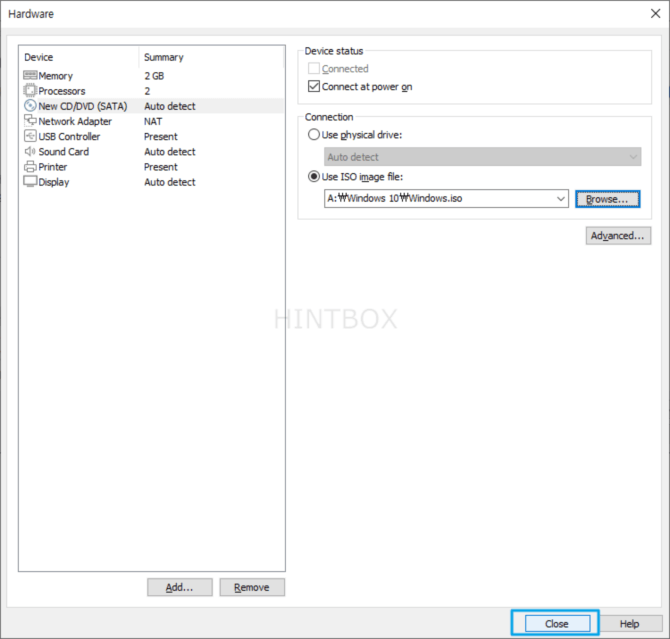Click the USB Controller icon
This screenshot has height=639, width=670.
[30, 136]
